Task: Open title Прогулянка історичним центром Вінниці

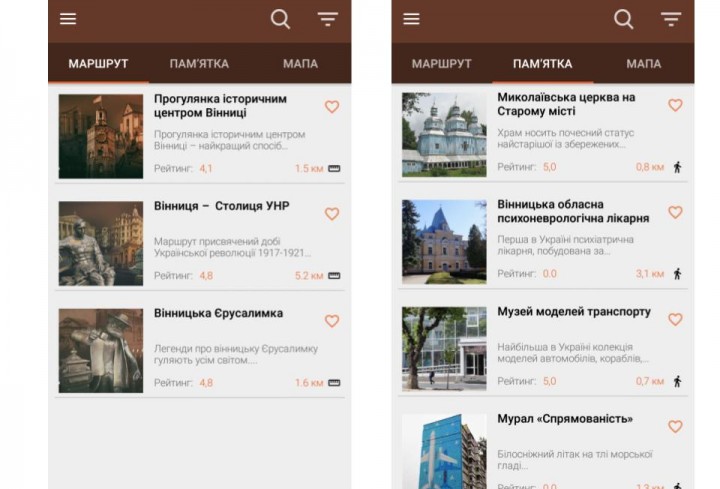Action: click(x=220, y=106)
